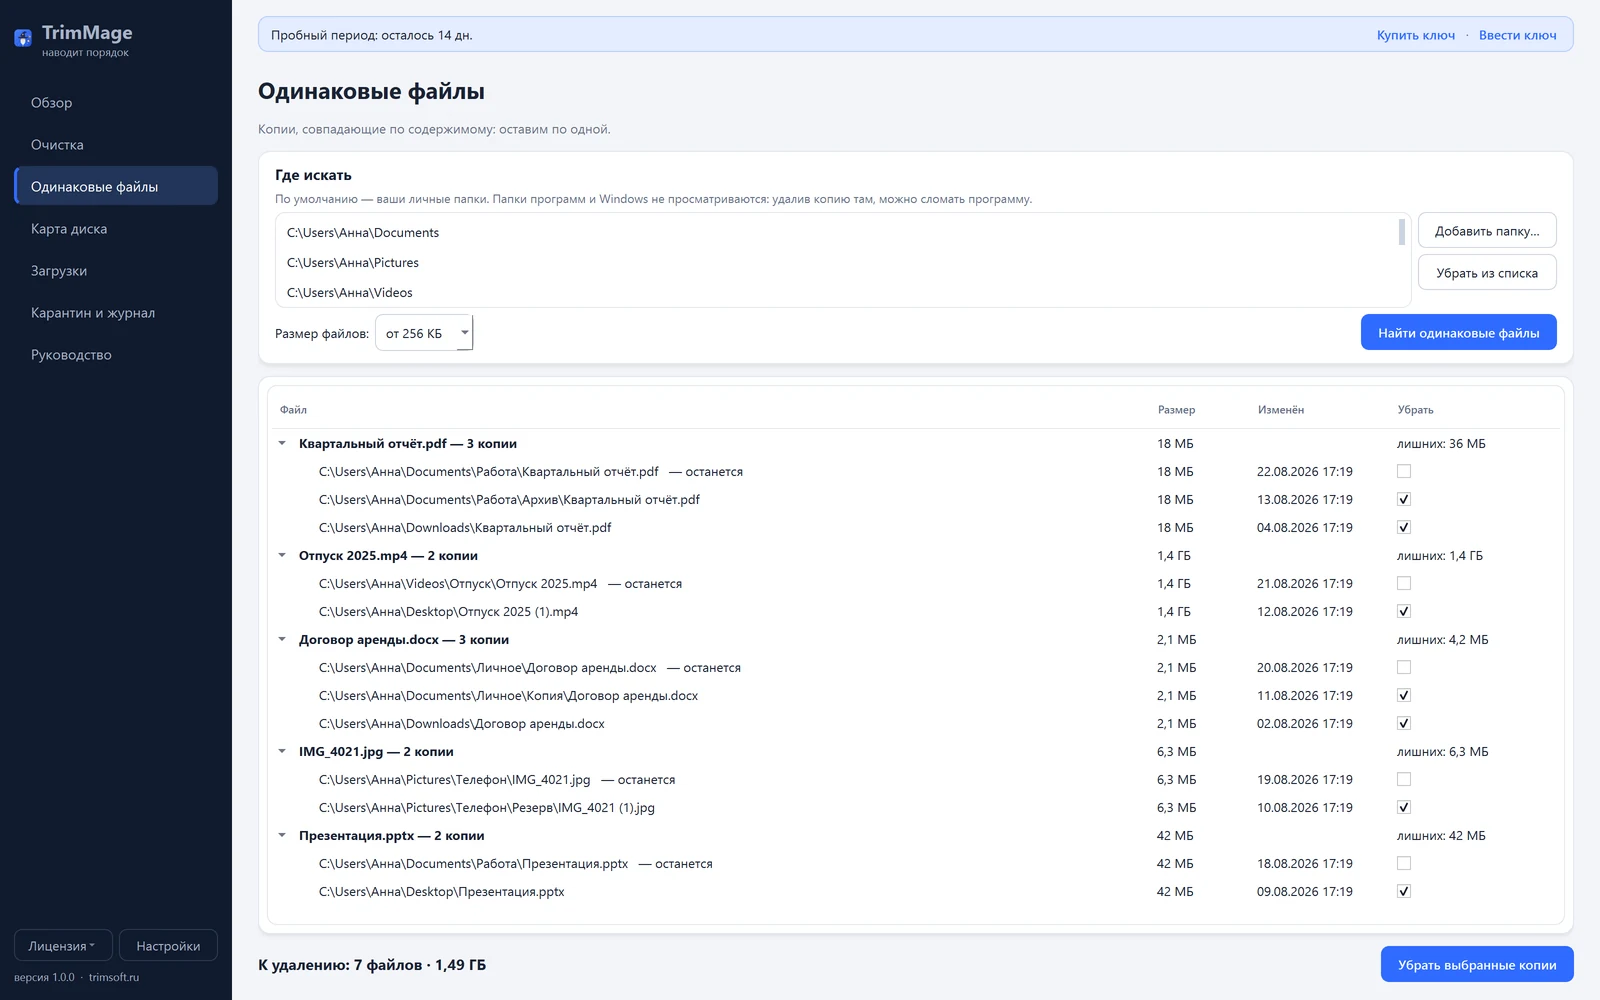The image size is (1600, 1000).
Task: Click Убрать выбранные копии button
Action: [x=1477, y=965]
